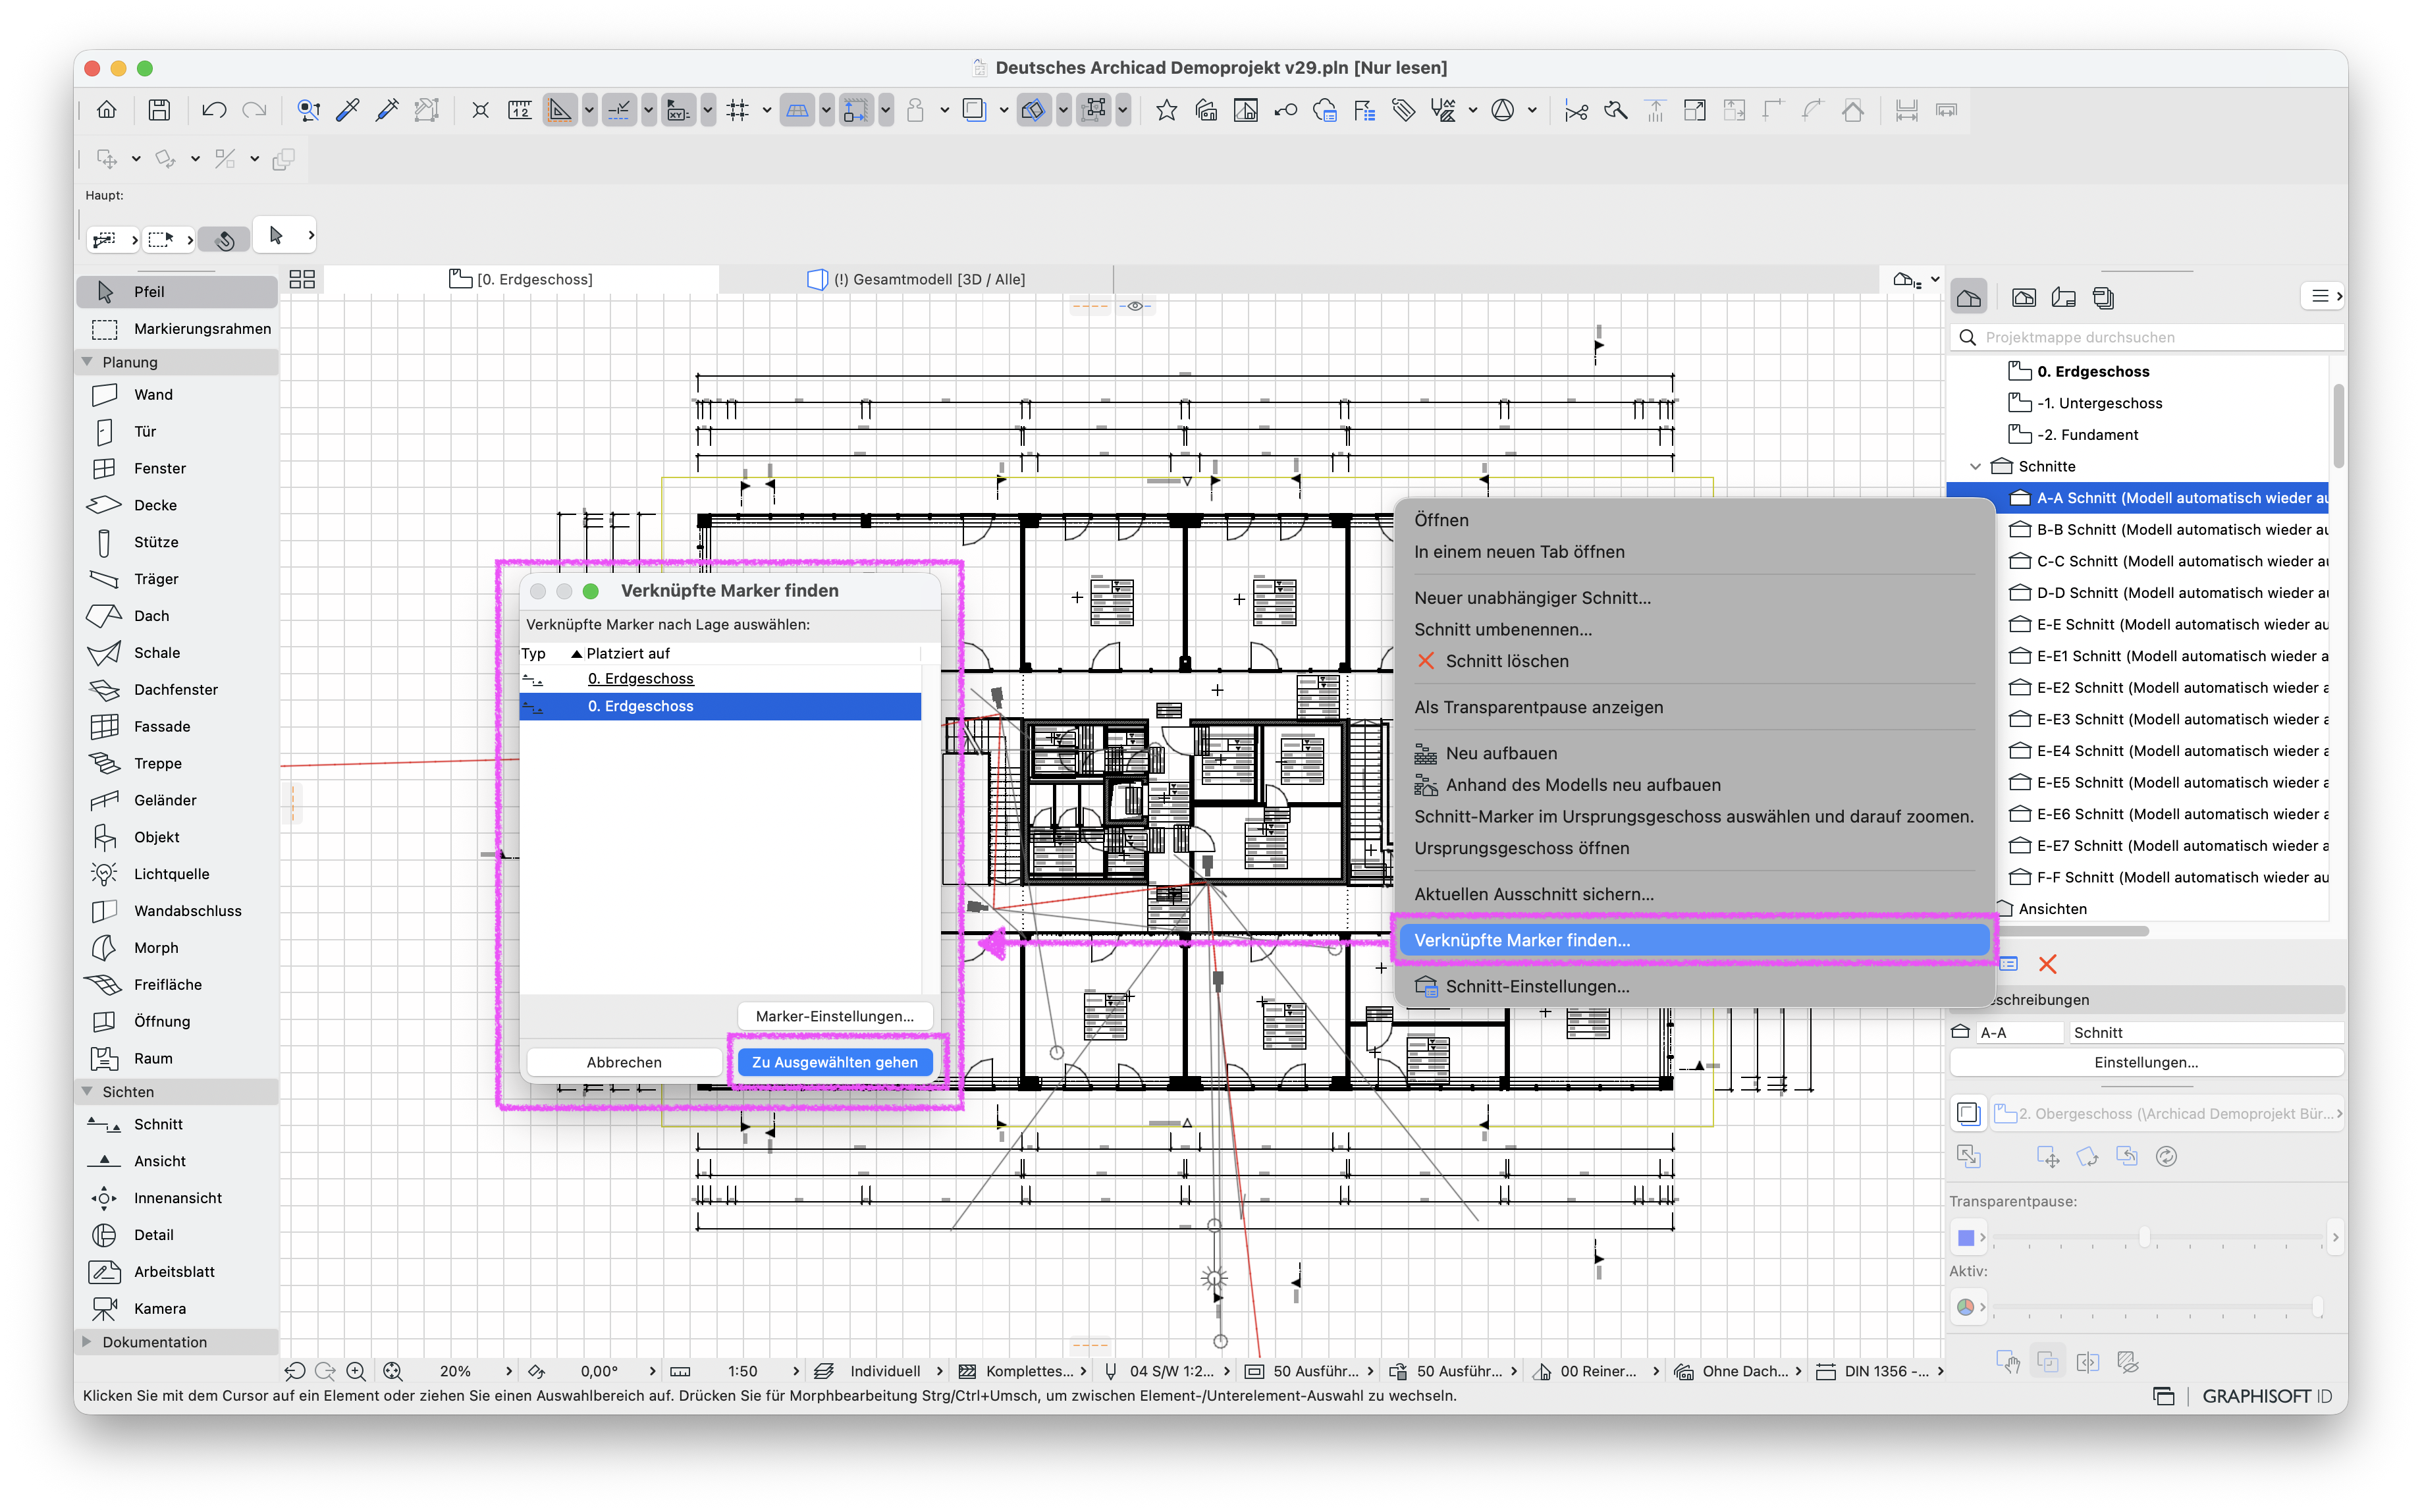Toggle snap guides button in toolbar
Image resolution: width=2422 pixels, height=1512 pixels.
[x=619, y=110]
